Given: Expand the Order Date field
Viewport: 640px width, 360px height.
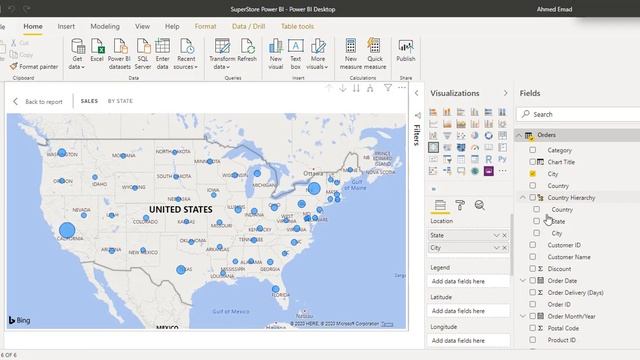Looking at the screenshot, I should [523, 280].
